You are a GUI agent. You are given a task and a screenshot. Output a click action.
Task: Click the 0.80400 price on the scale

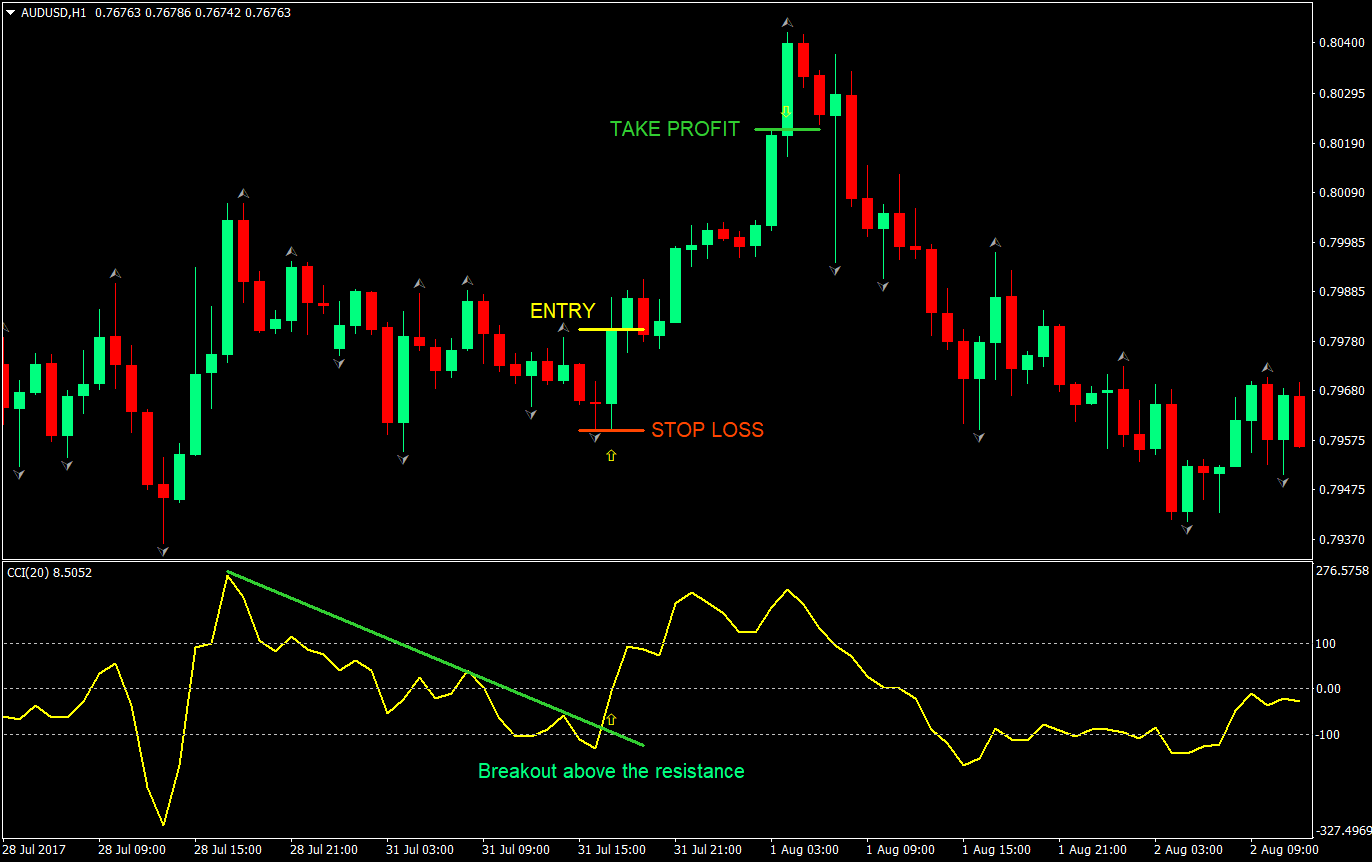[x=1338, y=43]
